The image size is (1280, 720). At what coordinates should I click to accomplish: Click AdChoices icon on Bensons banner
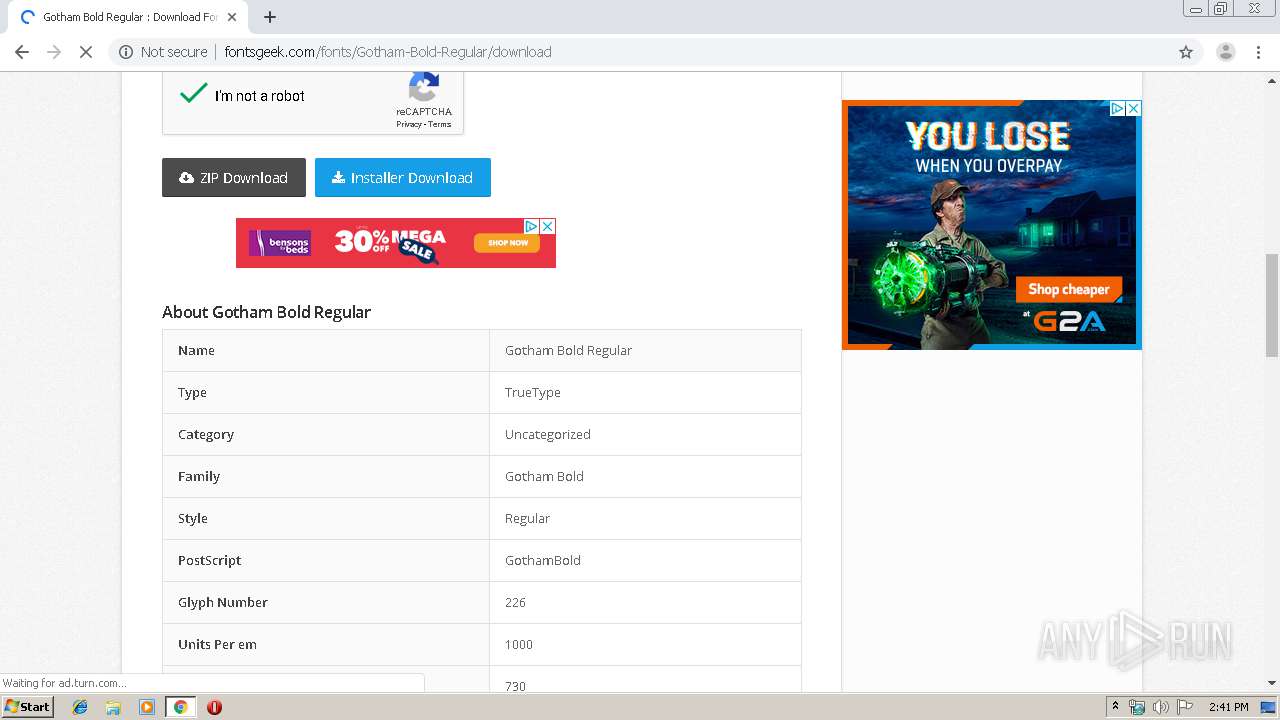coord(532,226)
